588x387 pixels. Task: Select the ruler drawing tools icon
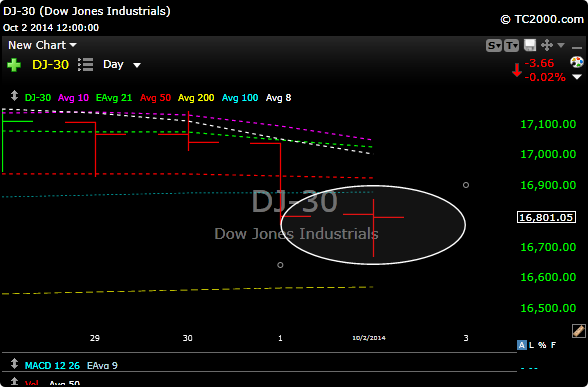[x=579, y=331]
